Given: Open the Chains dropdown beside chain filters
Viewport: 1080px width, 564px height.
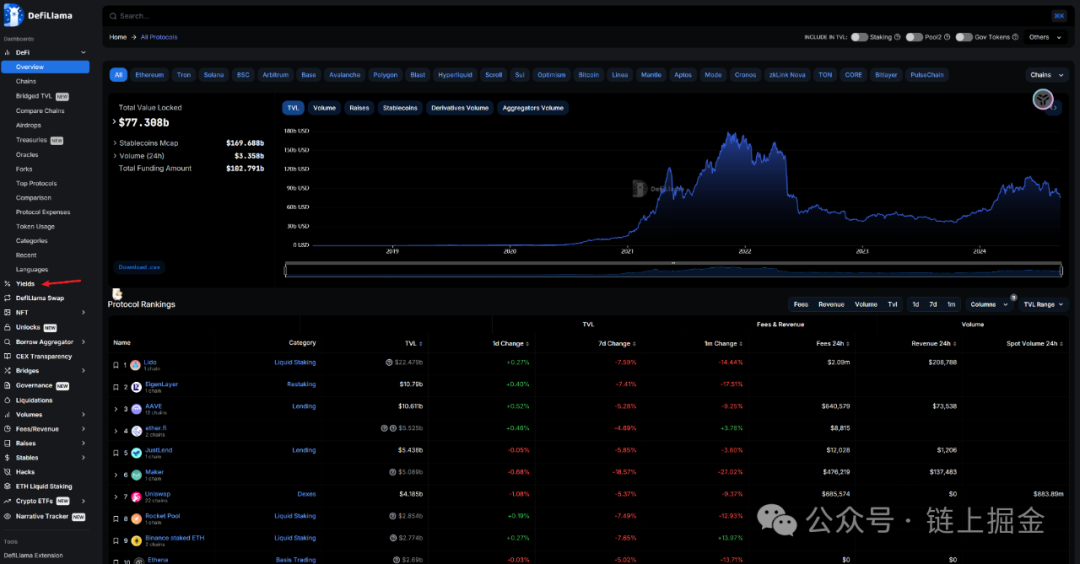Looking at the screenshot, I should pos(1046,74).
